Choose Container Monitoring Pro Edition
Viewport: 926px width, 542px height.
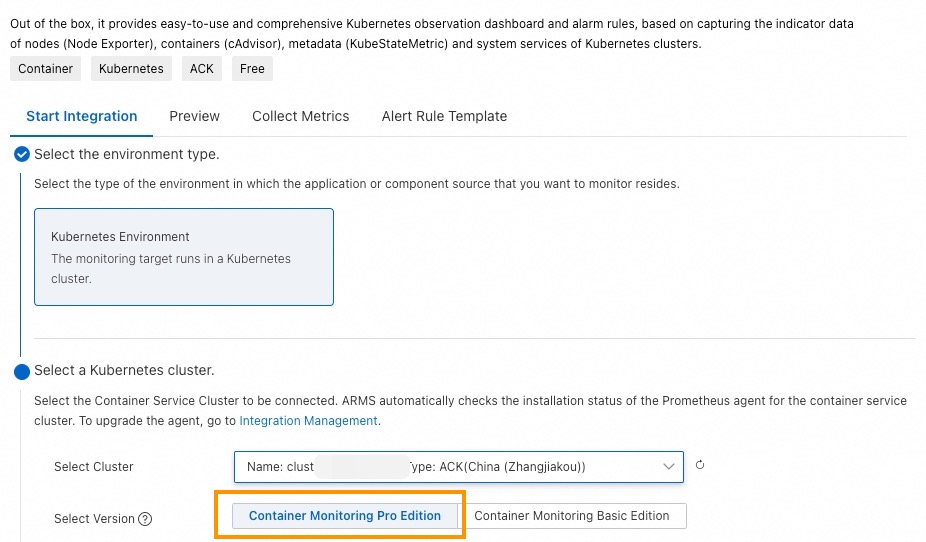pyautogui.click(x=345, y=516)
